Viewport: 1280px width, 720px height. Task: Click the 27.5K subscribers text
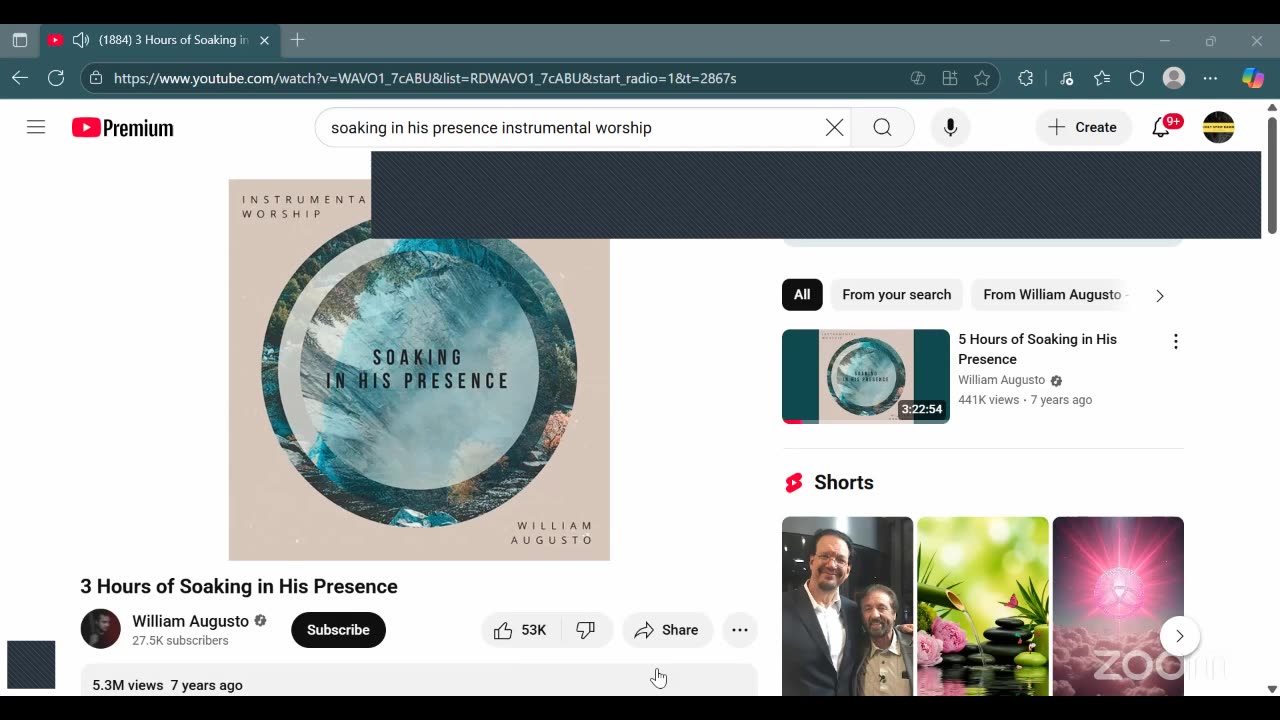(x=180, y=641)
